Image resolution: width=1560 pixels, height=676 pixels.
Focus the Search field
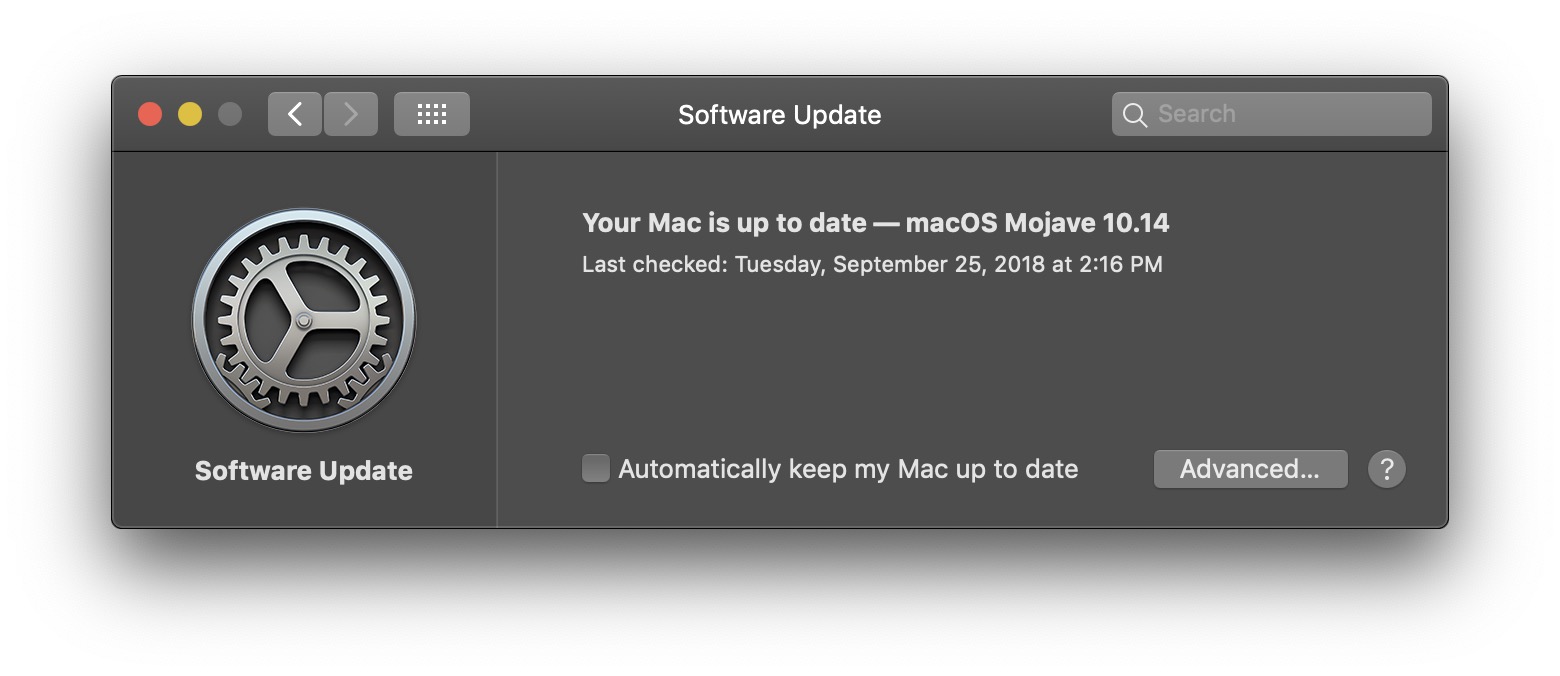click(x=1272, y=114)
